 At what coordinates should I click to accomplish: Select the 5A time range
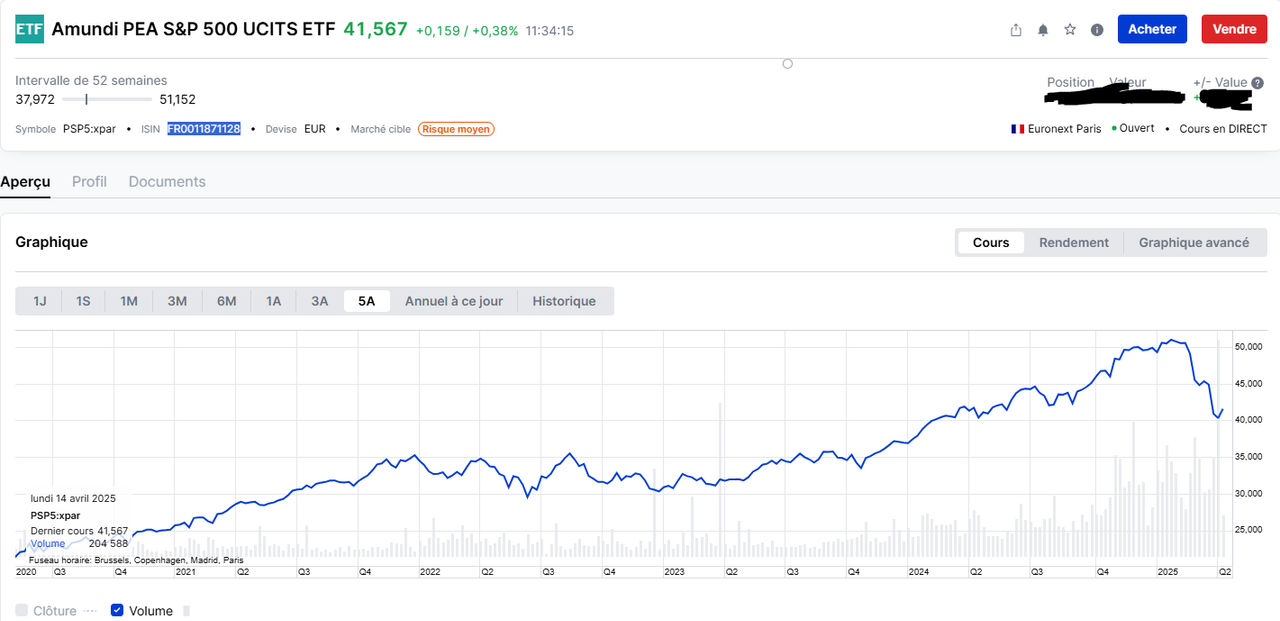[x=366, y=301]
